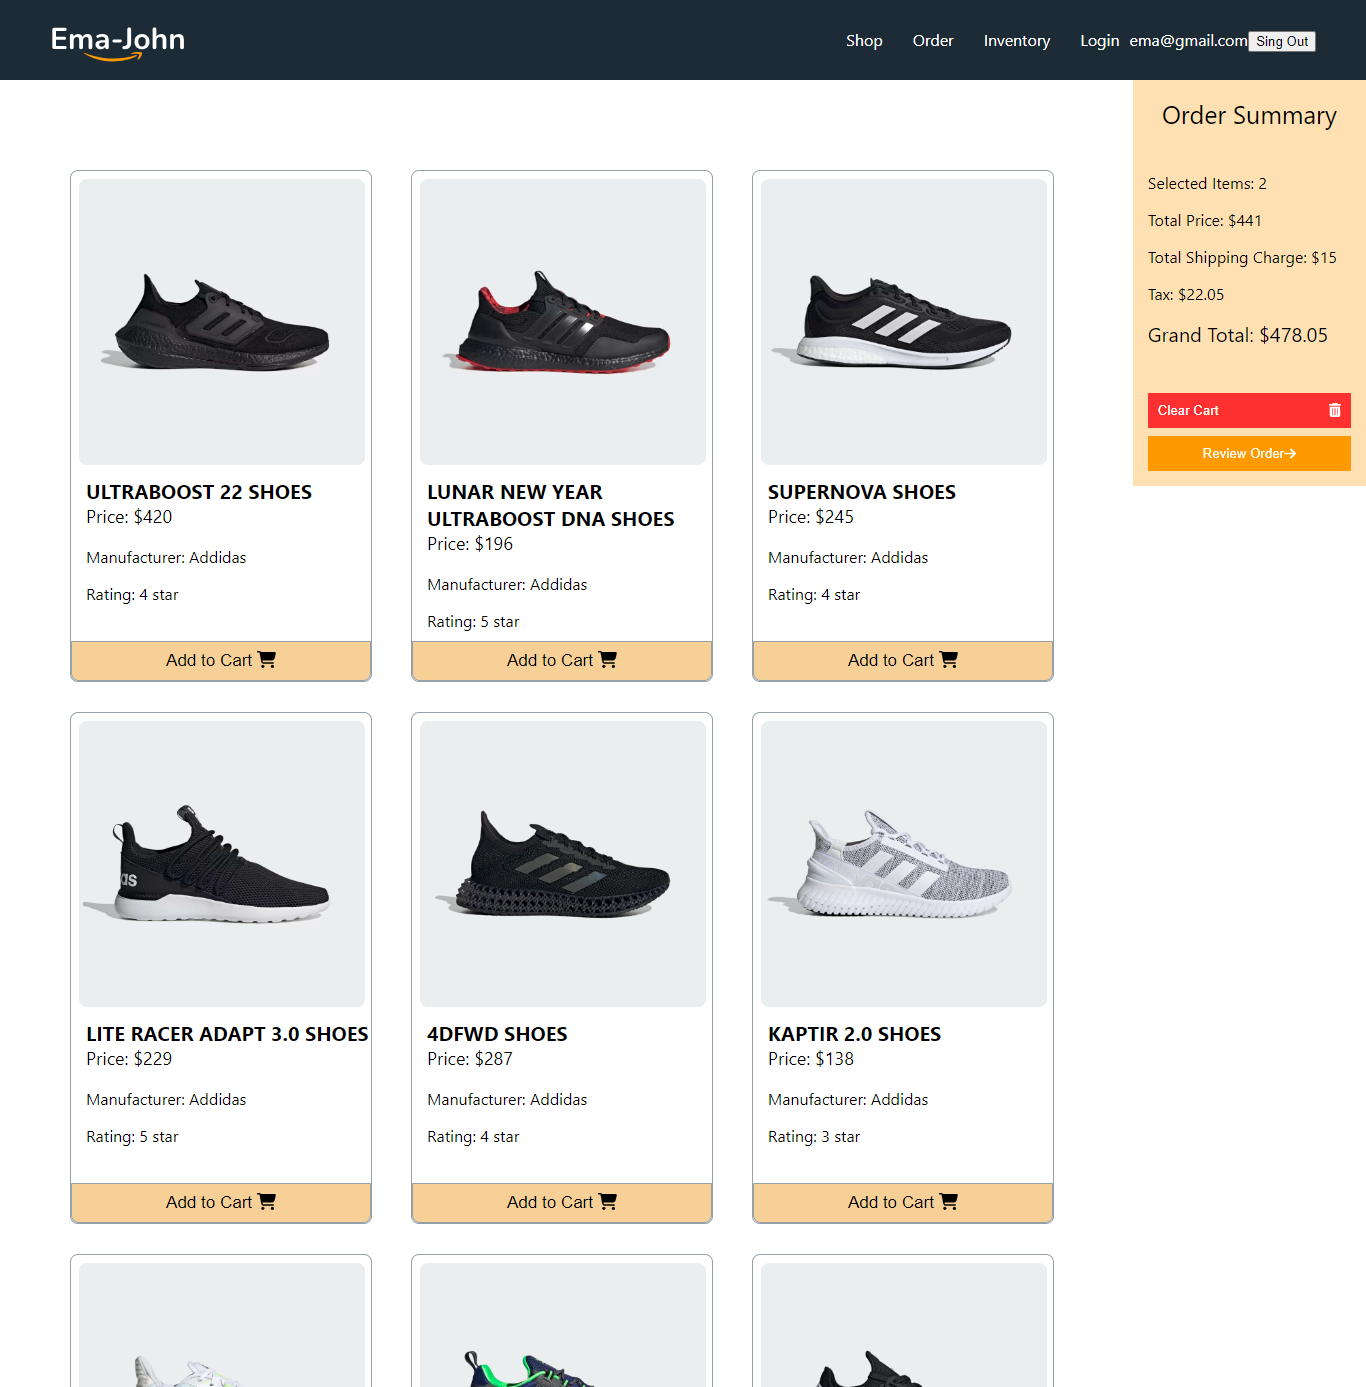This screenshot has width=1366, height=1387.
Task: Click cart icon for Kaptir 2.0 Shoes
Action: click(x=948, y=1202)
